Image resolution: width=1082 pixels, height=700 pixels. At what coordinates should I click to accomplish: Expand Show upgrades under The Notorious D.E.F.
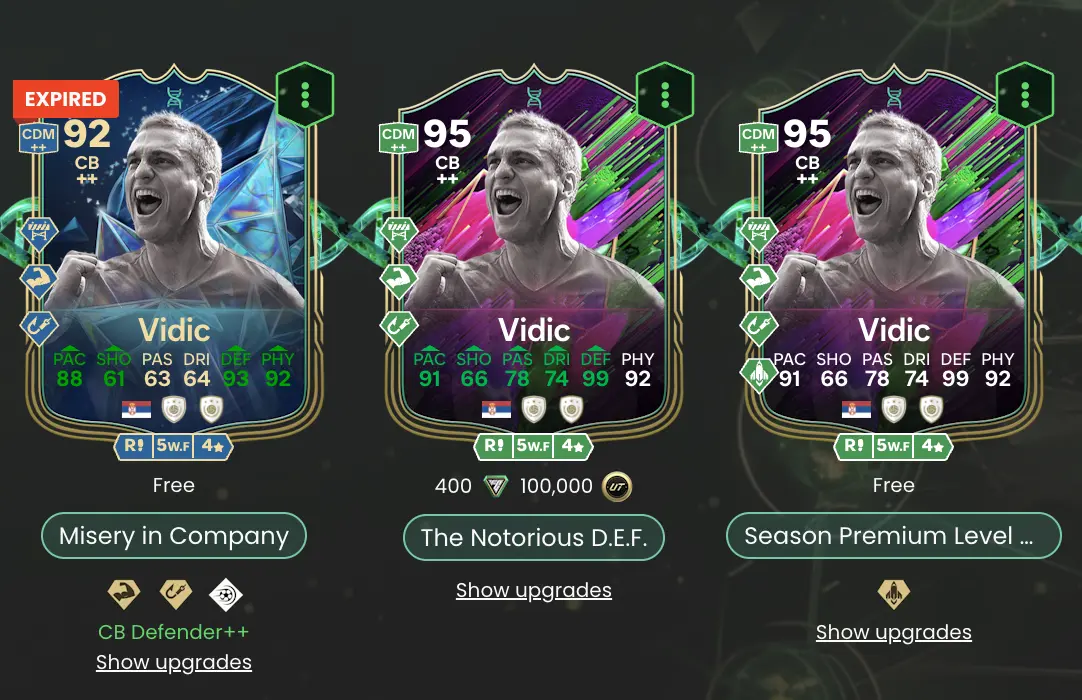[533, 590]
